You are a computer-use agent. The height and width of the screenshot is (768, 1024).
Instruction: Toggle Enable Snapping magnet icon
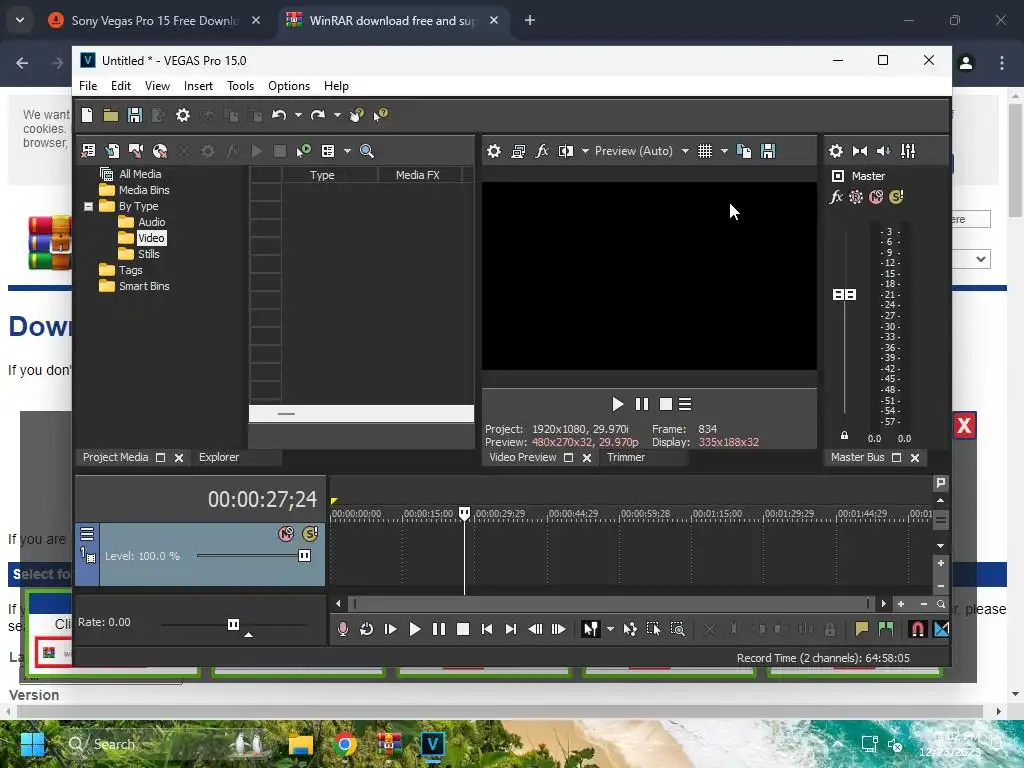tap(918, 629)
